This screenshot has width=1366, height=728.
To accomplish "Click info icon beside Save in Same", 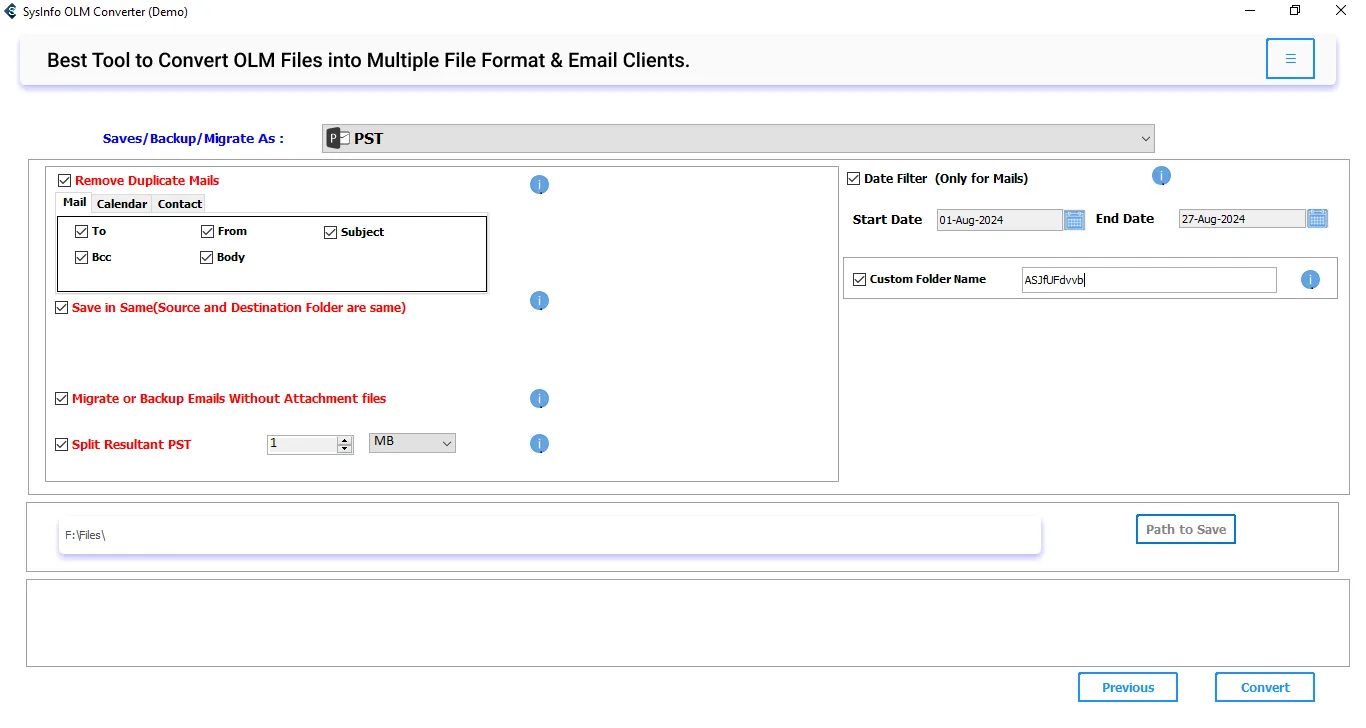I will click(x=539, y=301).
